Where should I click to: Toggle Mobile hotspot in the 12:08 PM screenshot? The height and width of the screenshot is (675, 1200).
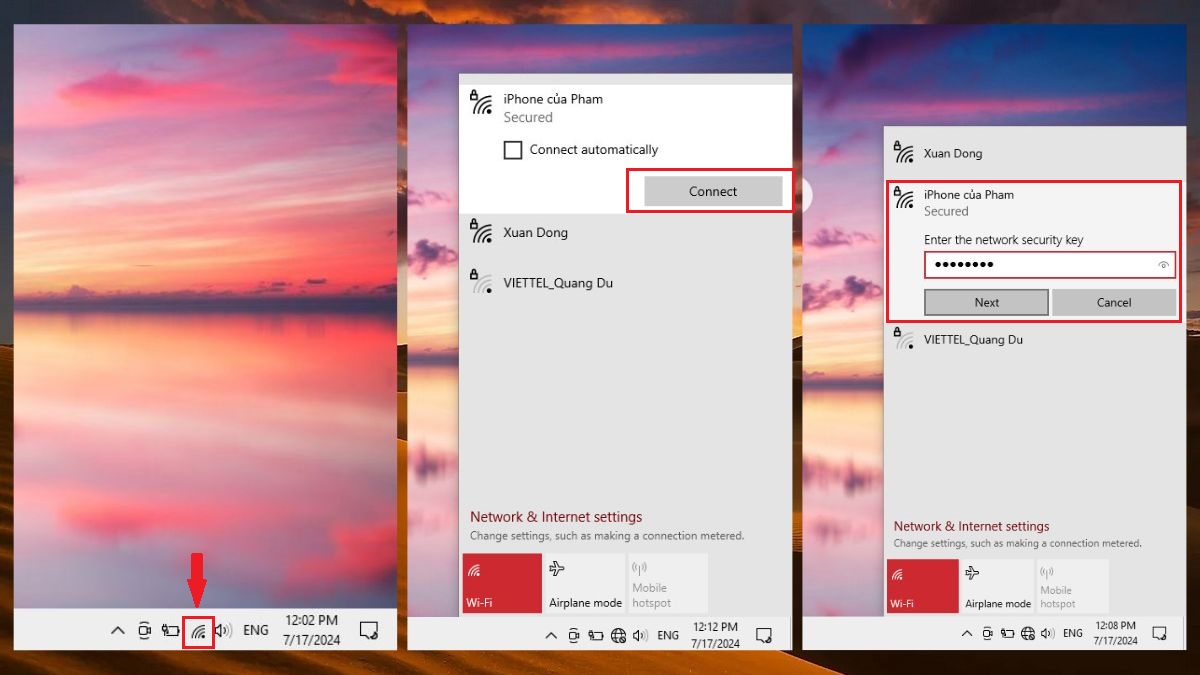(1072, 586)
